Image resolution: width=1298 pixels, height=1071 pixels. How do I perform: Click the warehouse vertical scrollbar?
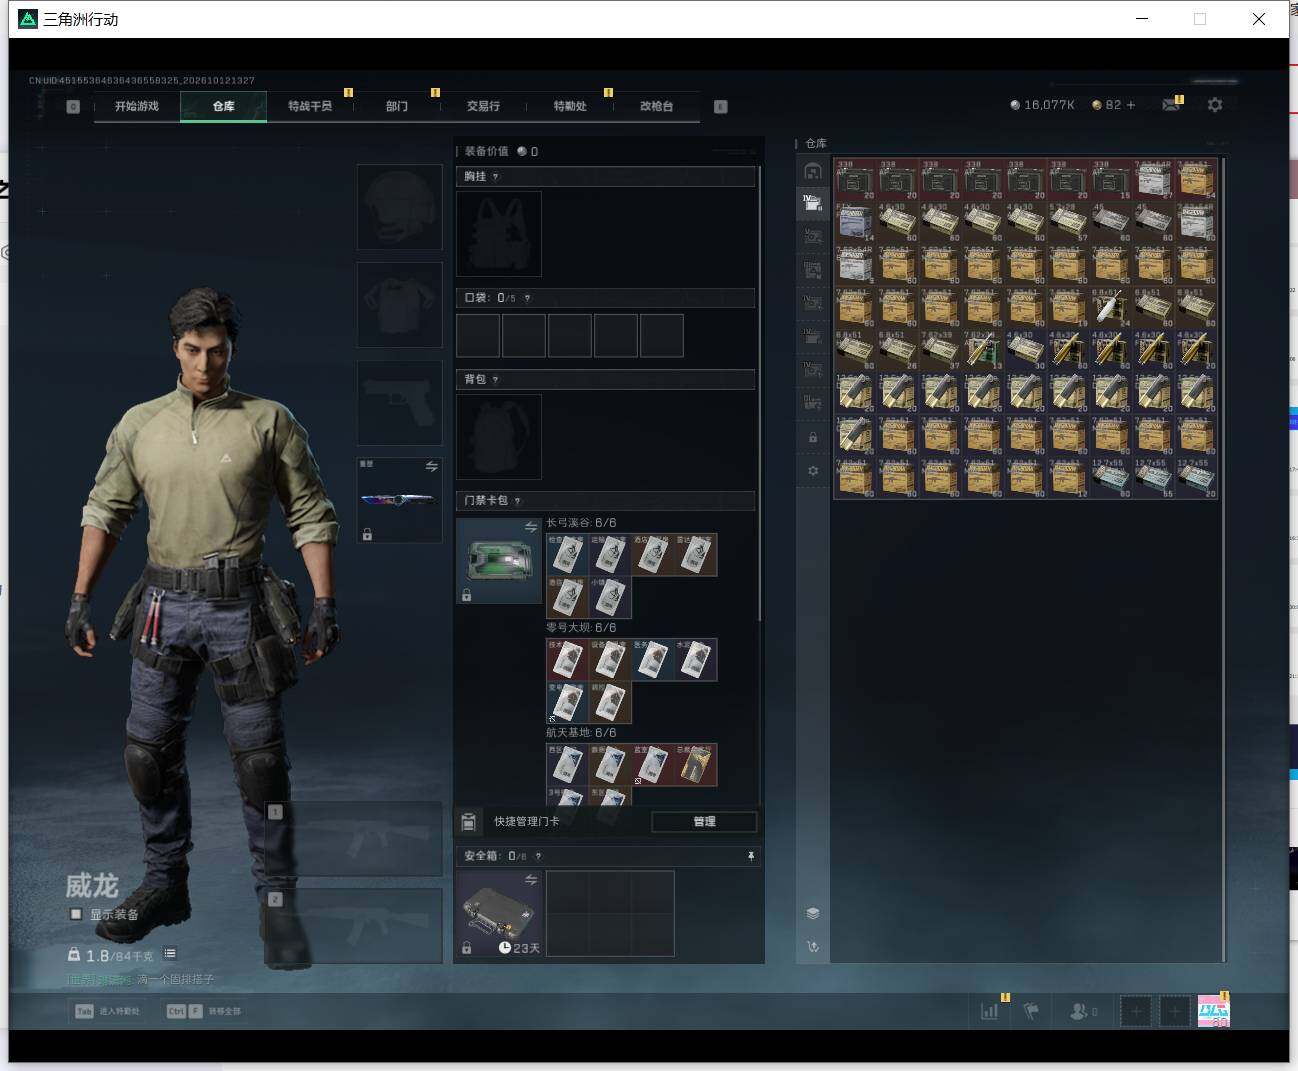pyautogui.click(x=1225, y=560)
